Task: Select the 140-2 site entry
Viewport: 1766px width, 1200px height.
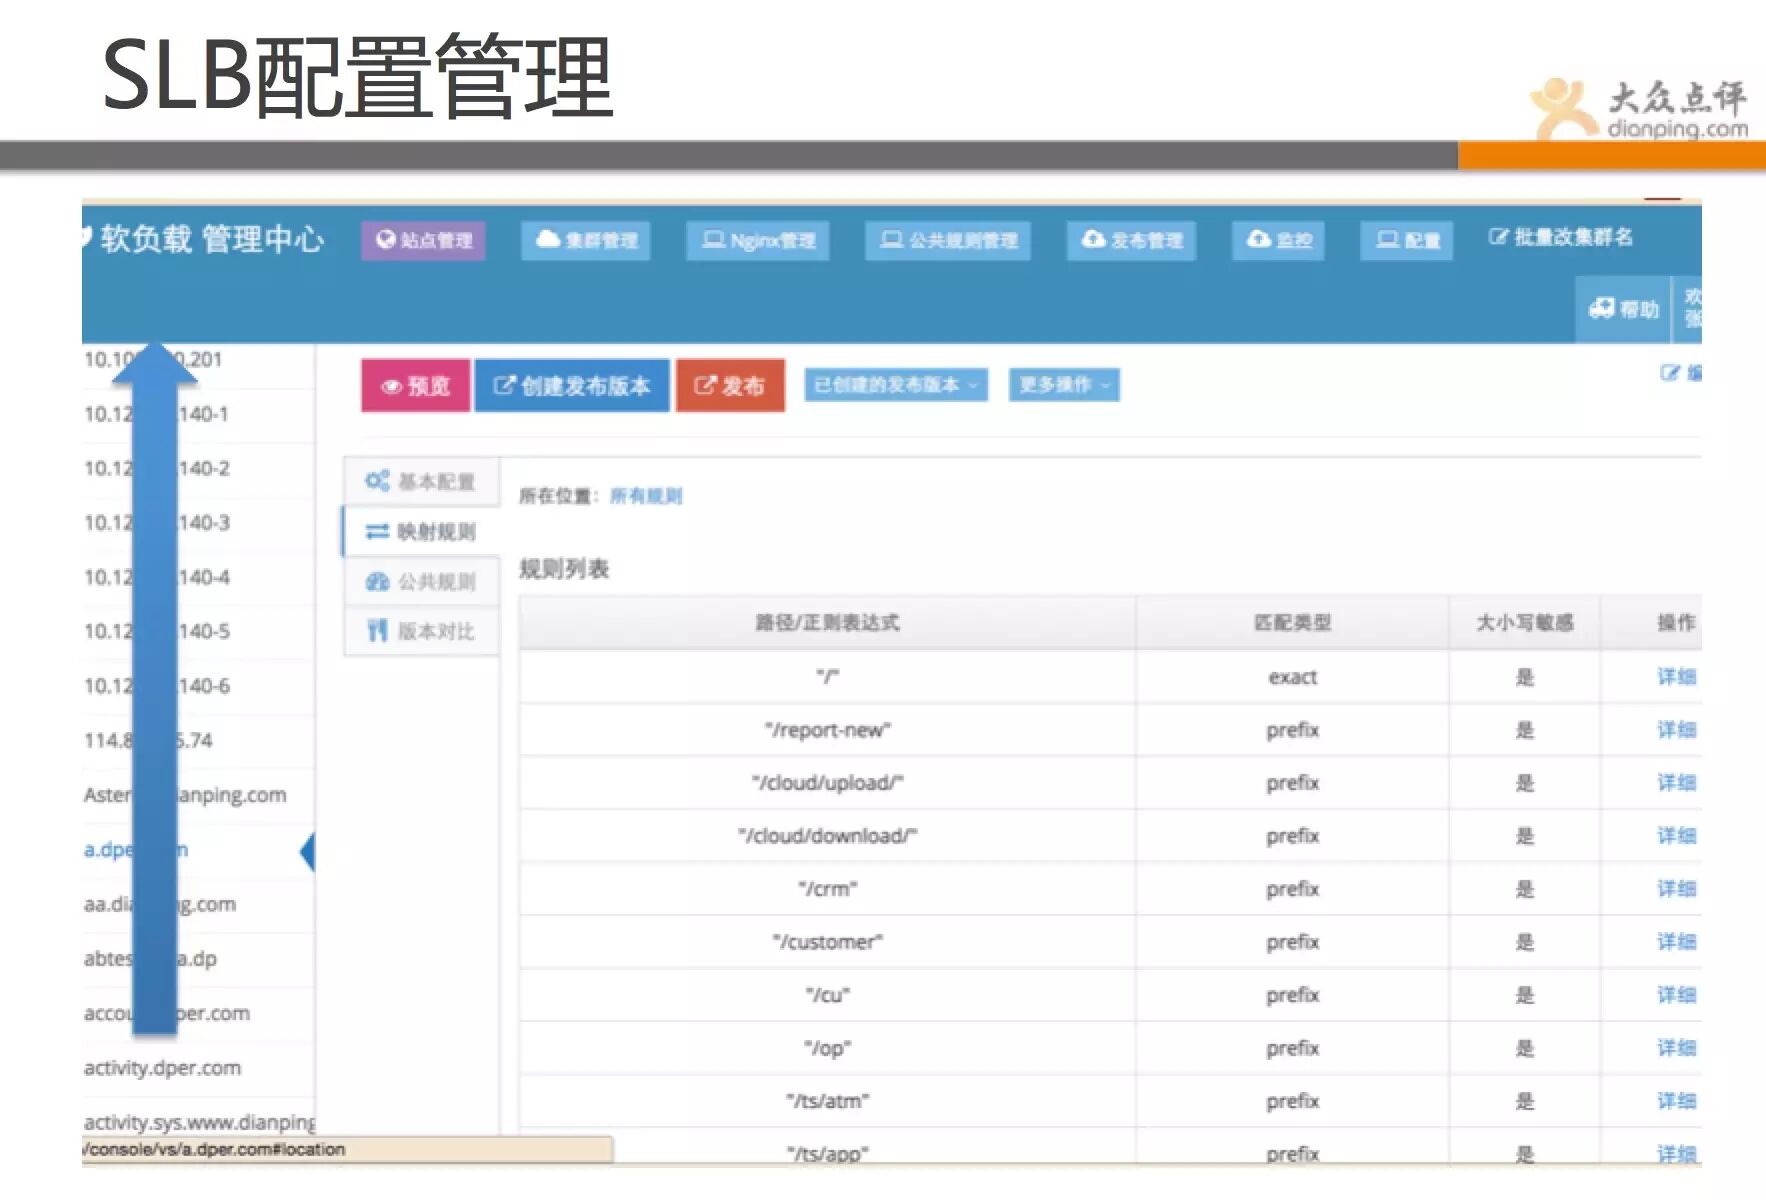Action: tap(198, 468)
